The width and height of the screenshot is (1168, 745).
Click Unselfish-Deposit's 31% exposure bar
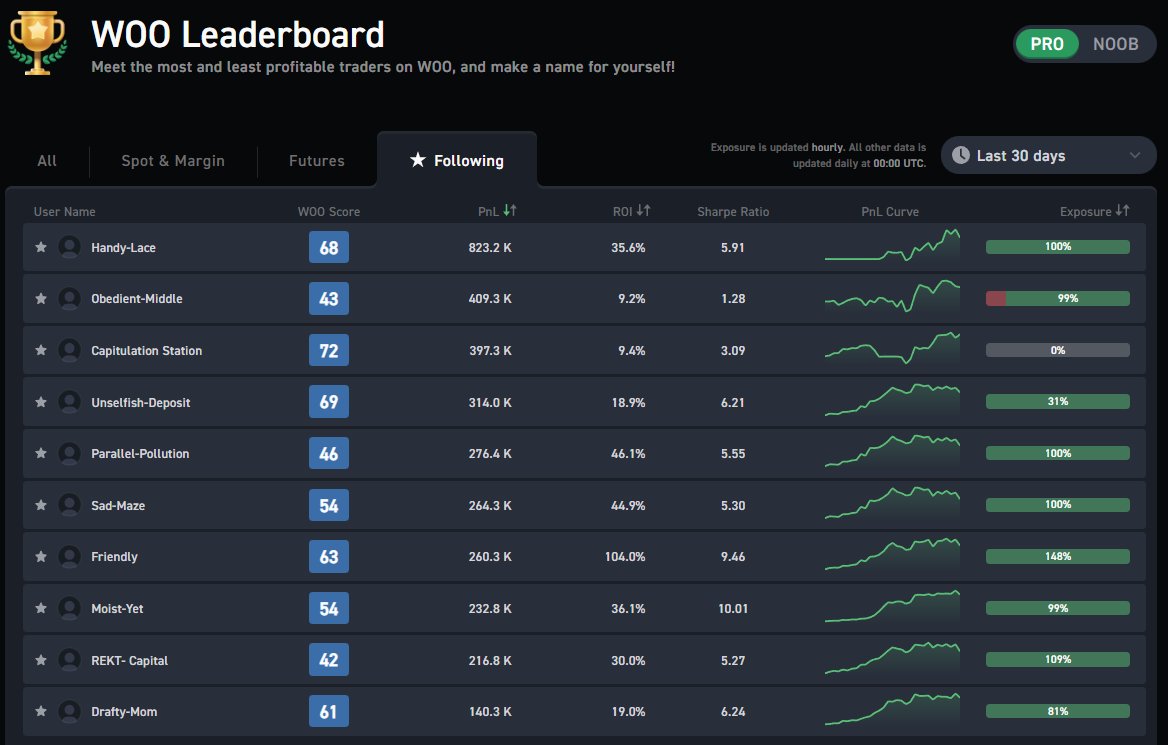(x=1058, y=402)
